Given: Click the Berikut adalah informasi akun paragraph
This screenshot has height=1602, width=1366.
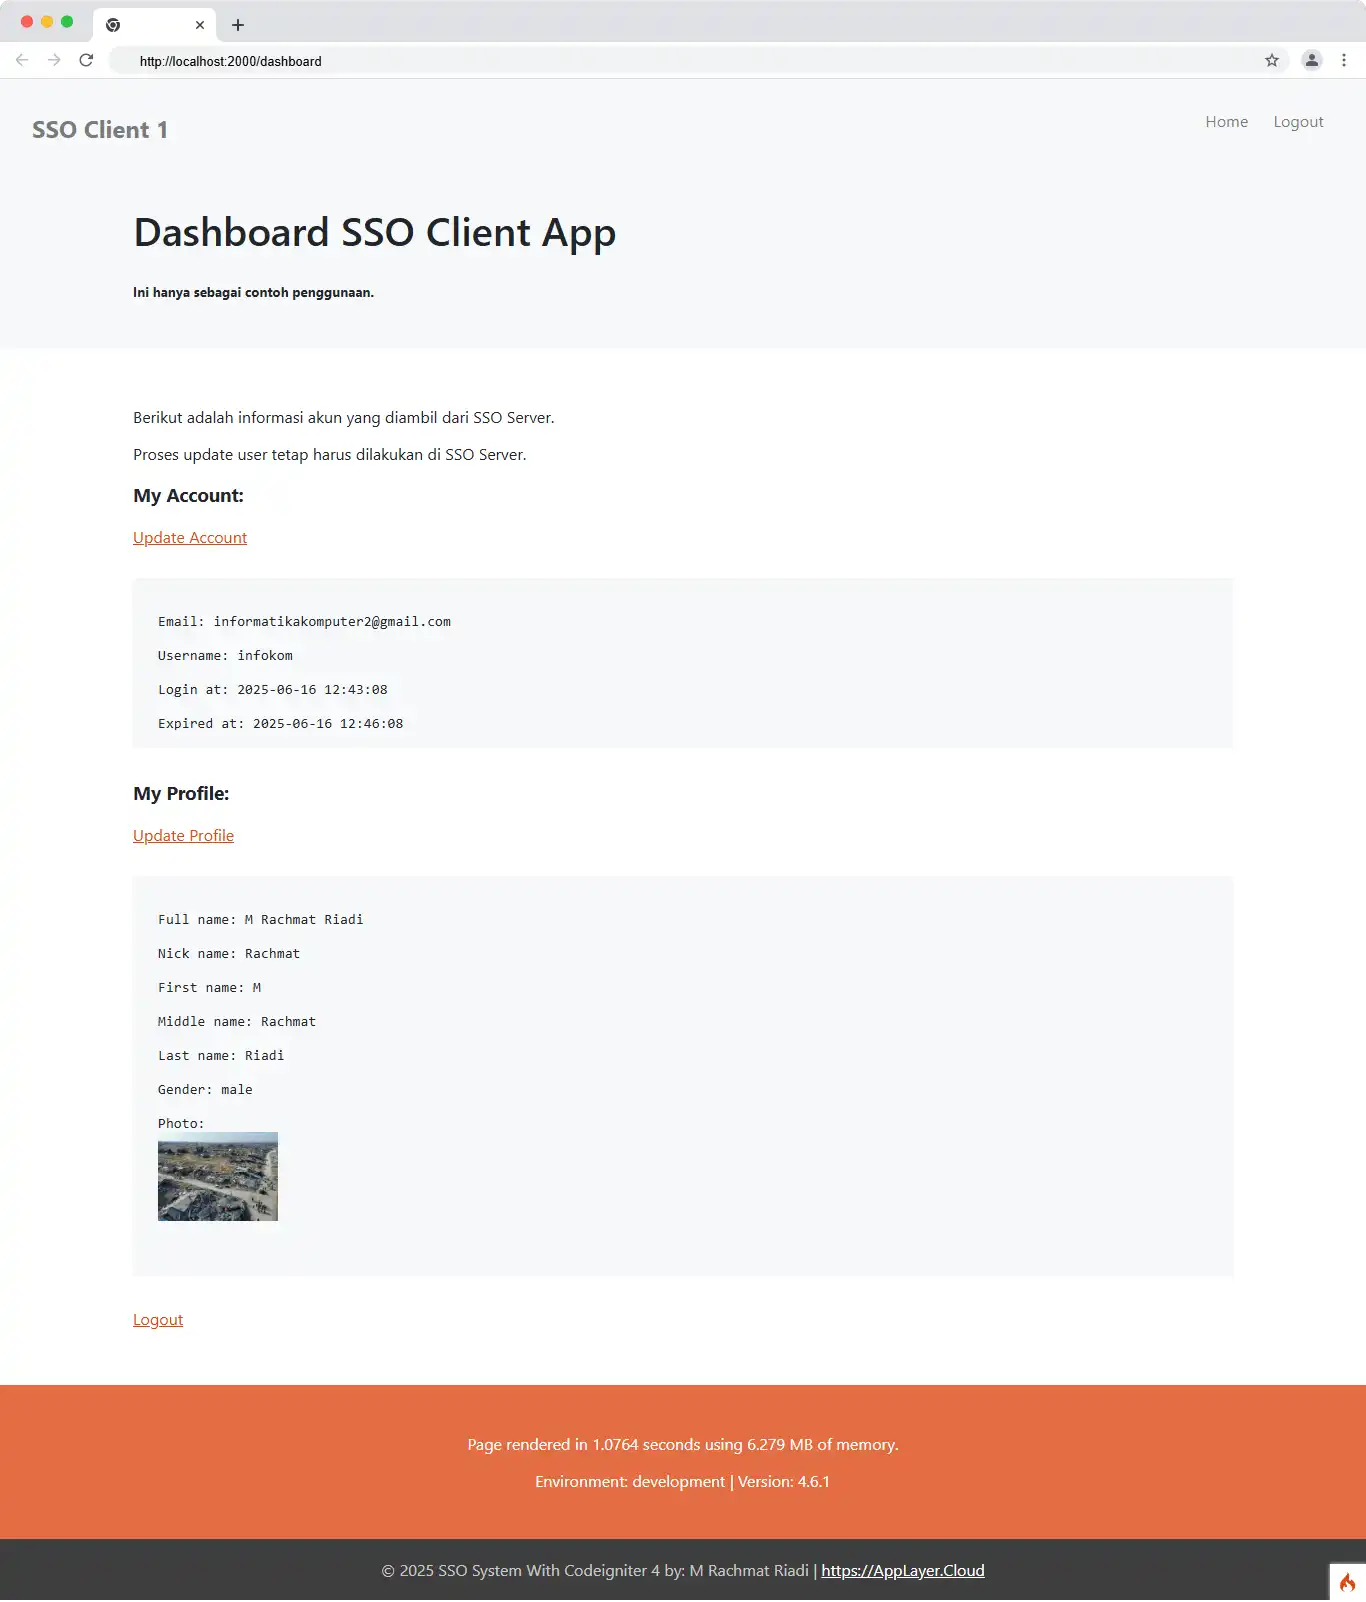Looking at the screenshot, I should point(344,418).
